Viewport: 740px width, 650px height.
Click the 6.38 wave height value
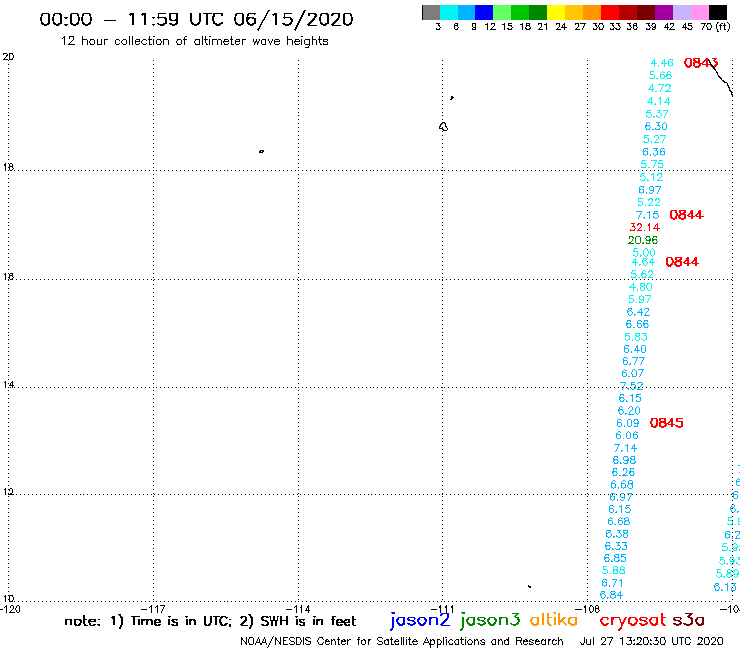[x=617, y=534]
